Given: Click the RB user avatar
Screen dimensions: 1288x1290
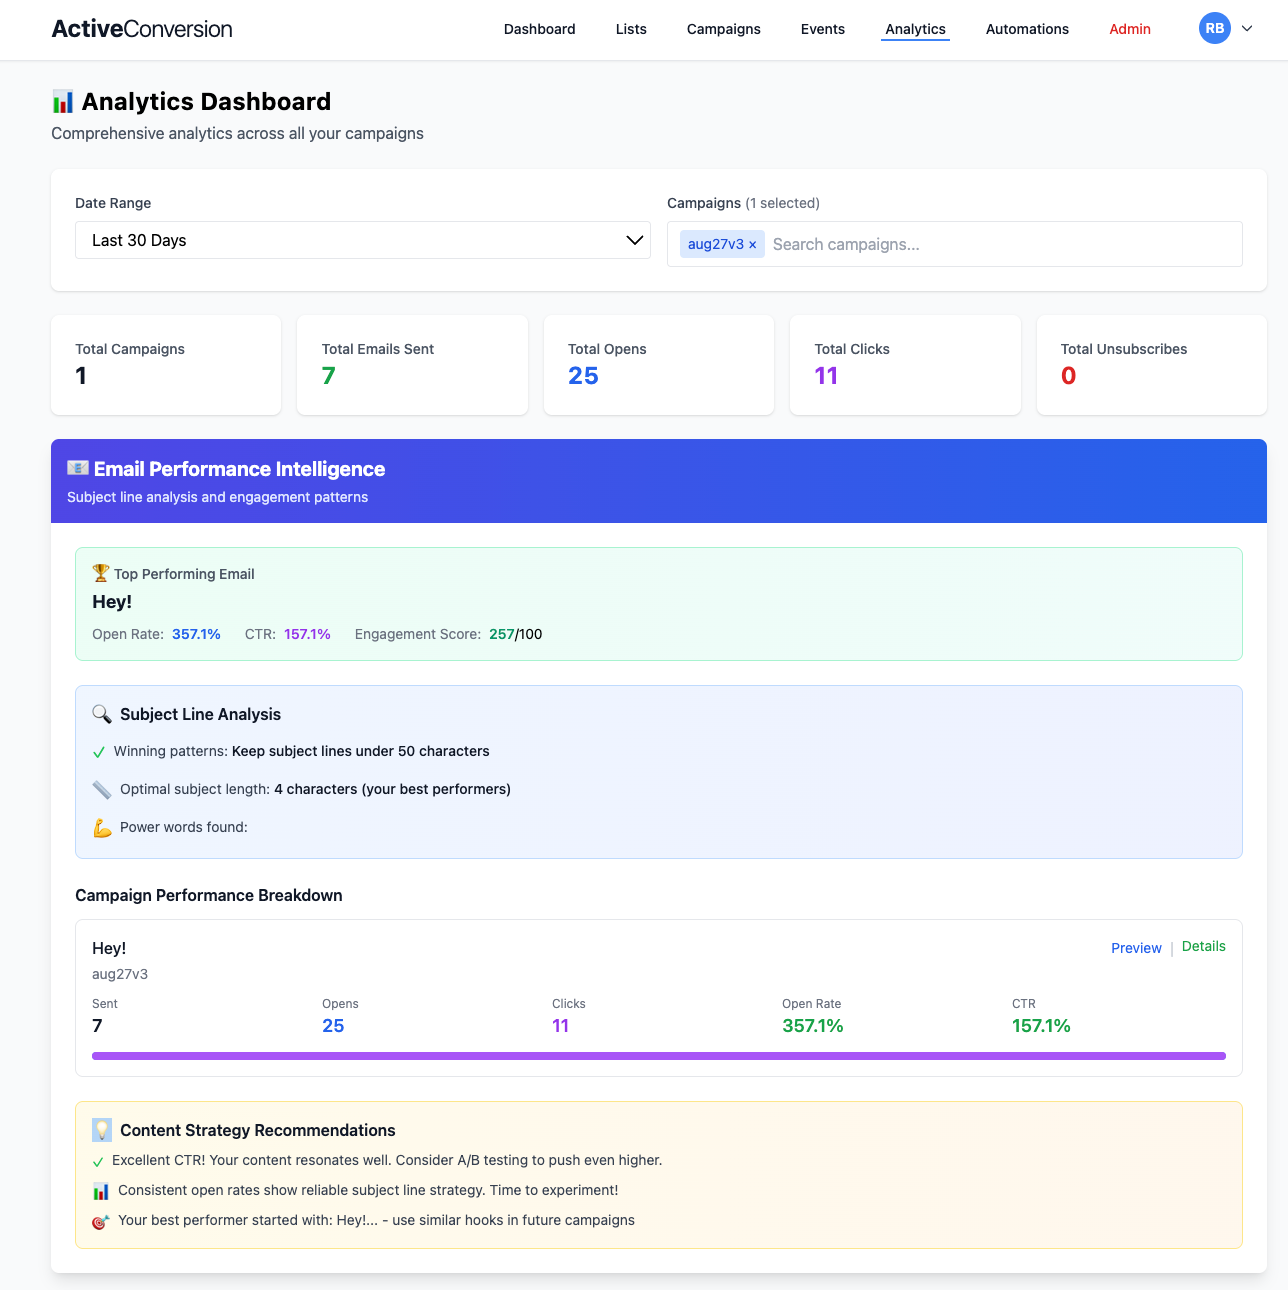Looking at the screenshot, I should [1214, 29].
